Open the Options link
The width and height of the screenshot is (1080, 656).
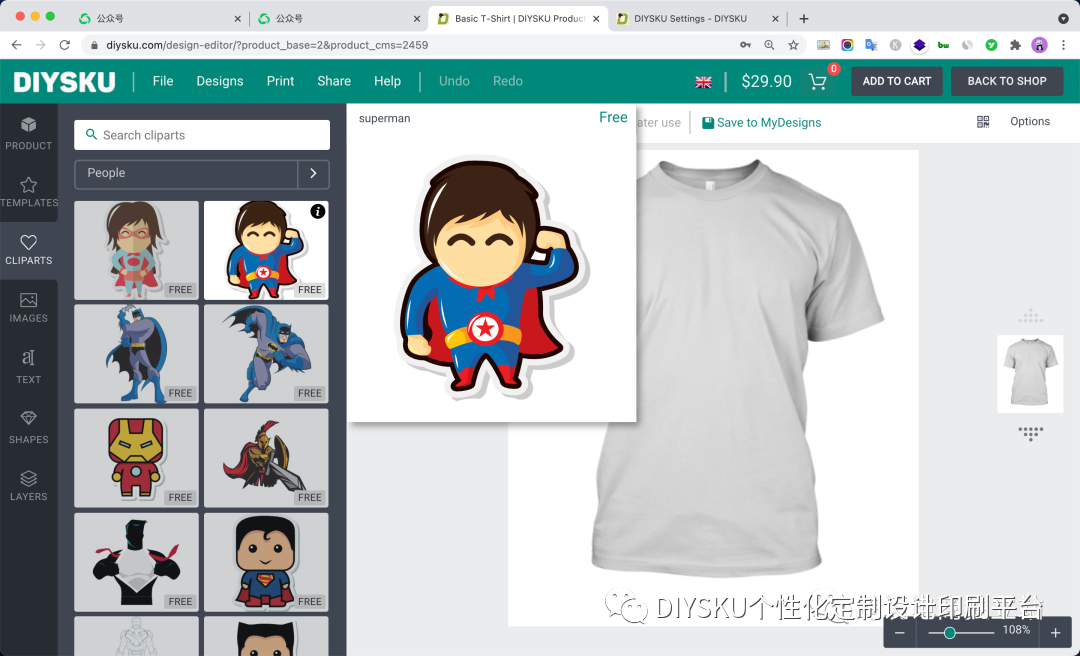point(1030,121)
